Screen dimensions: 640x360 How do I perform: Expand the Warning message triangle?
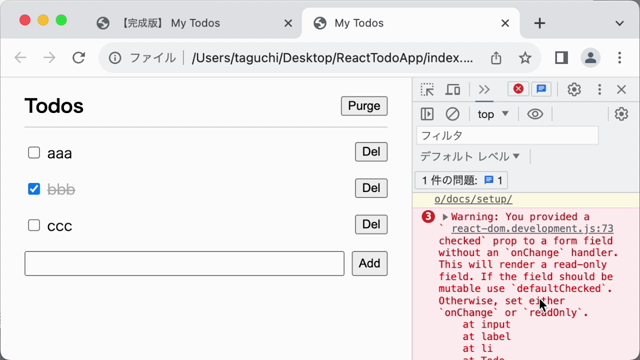[445, 217]
